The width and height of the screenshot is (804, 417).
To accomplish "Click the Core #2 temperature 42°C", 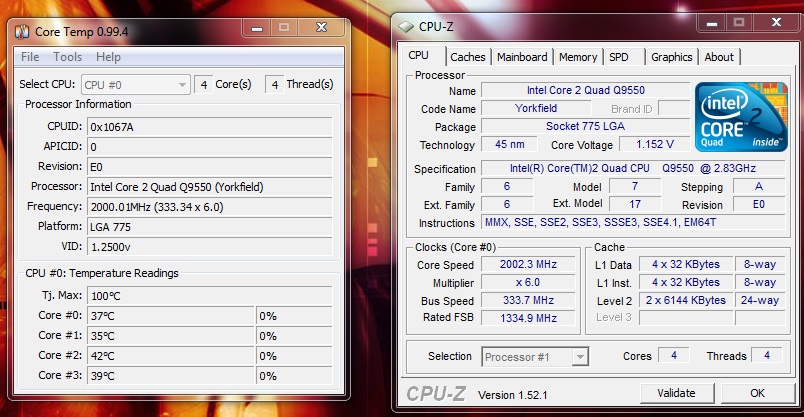I will click(x=171, y=356).
